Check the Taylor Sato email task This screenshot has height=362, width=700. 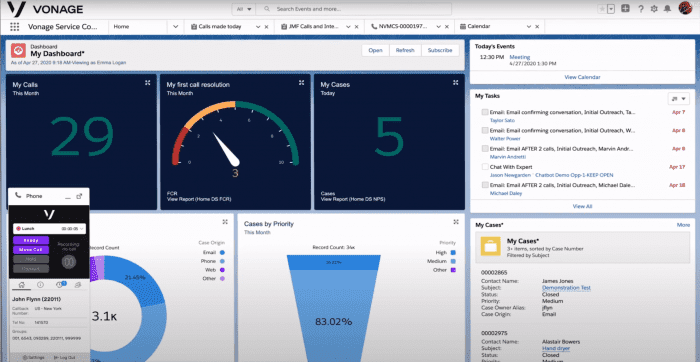pos(485,112)
